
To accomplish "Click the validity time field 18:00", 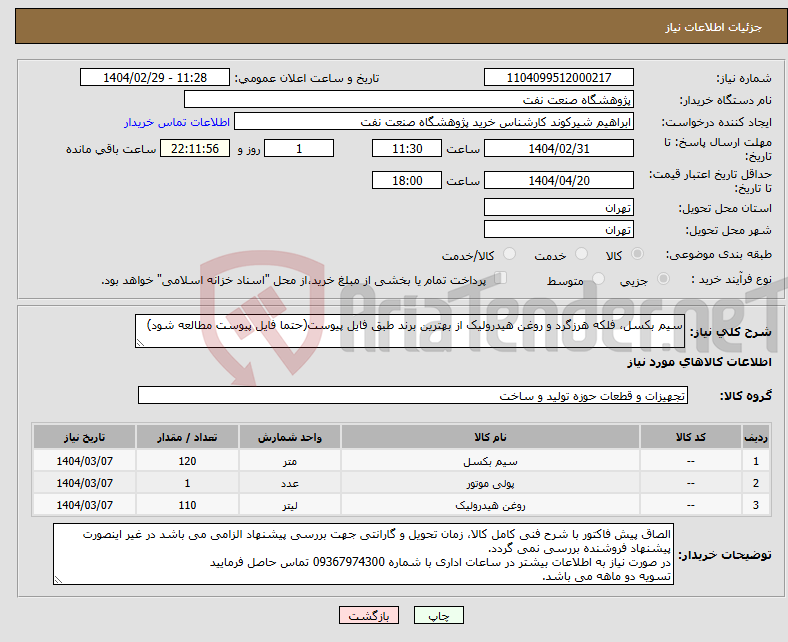I will (x=407, y=180).
